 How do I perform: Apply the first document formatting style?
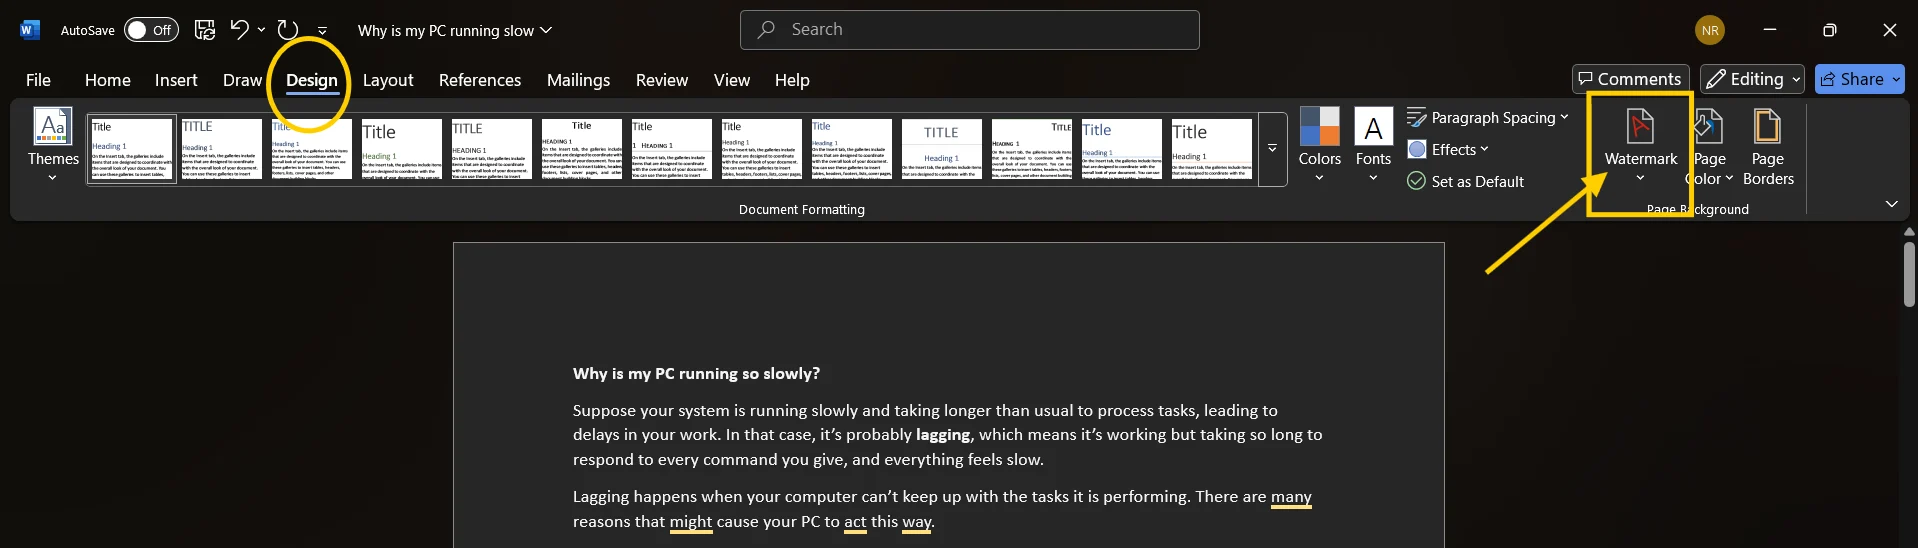coord(132,149)
